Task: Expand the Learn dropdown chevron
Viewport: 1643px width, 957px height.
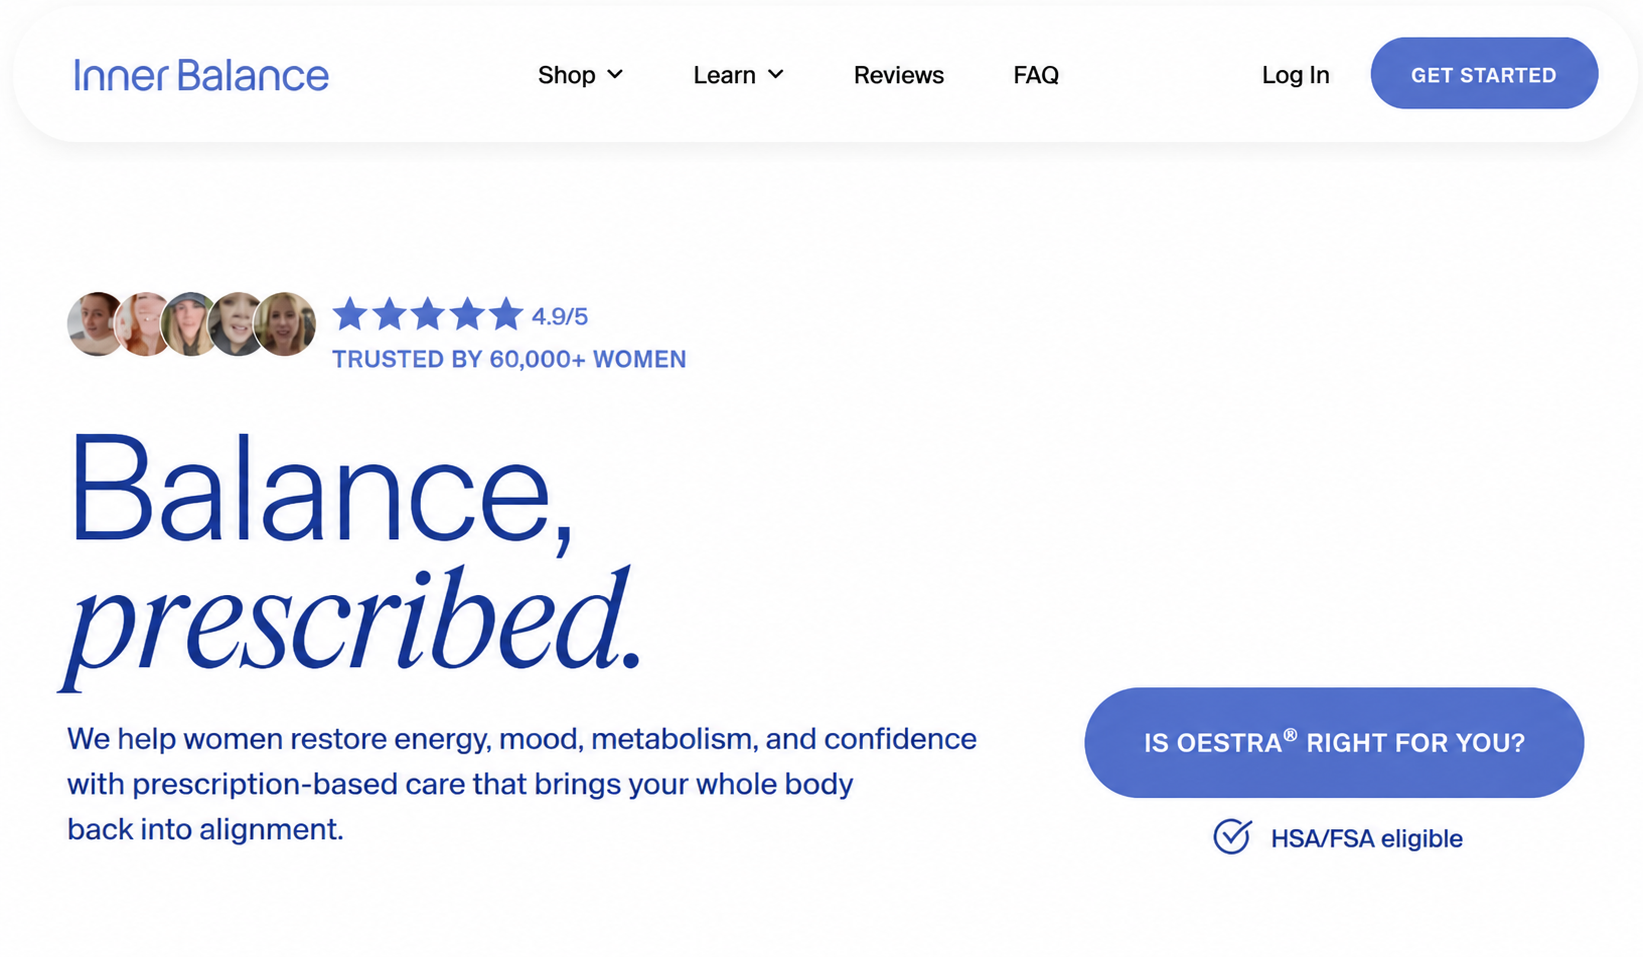Action: pyautogui.click(x=775, y=75)
